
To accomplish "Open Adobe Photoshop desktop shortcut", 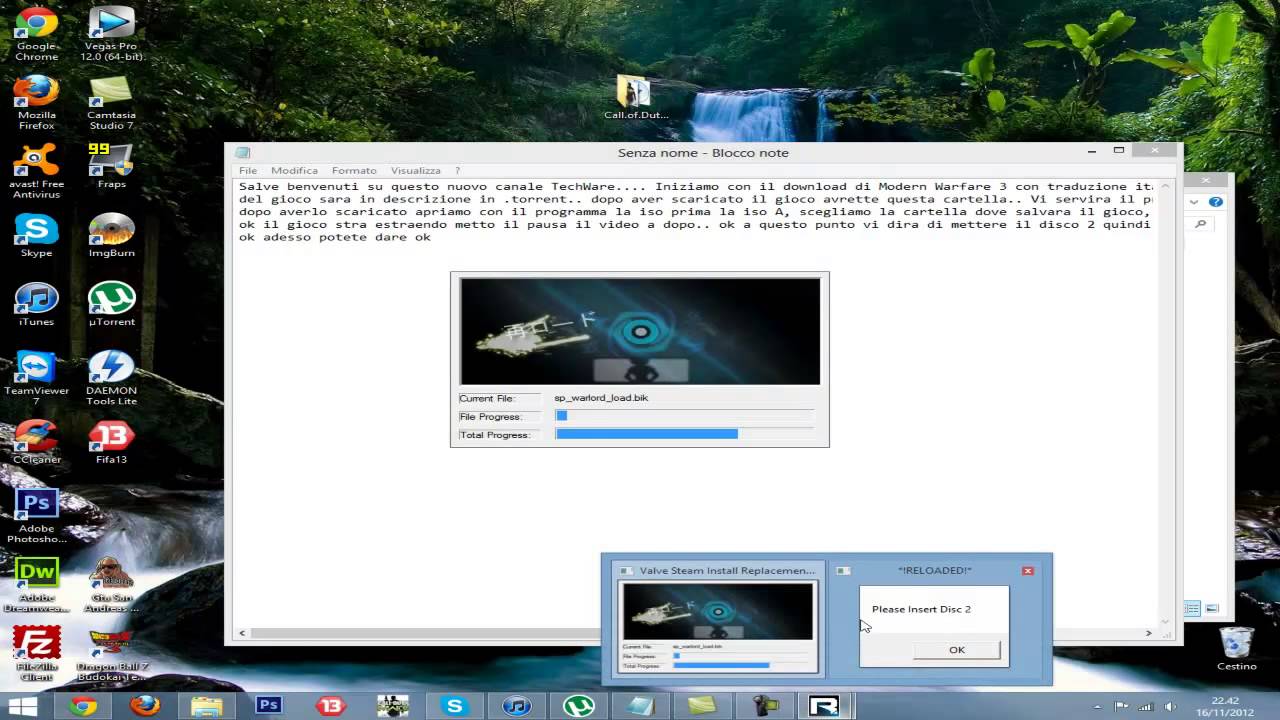I will click(36, 517).
